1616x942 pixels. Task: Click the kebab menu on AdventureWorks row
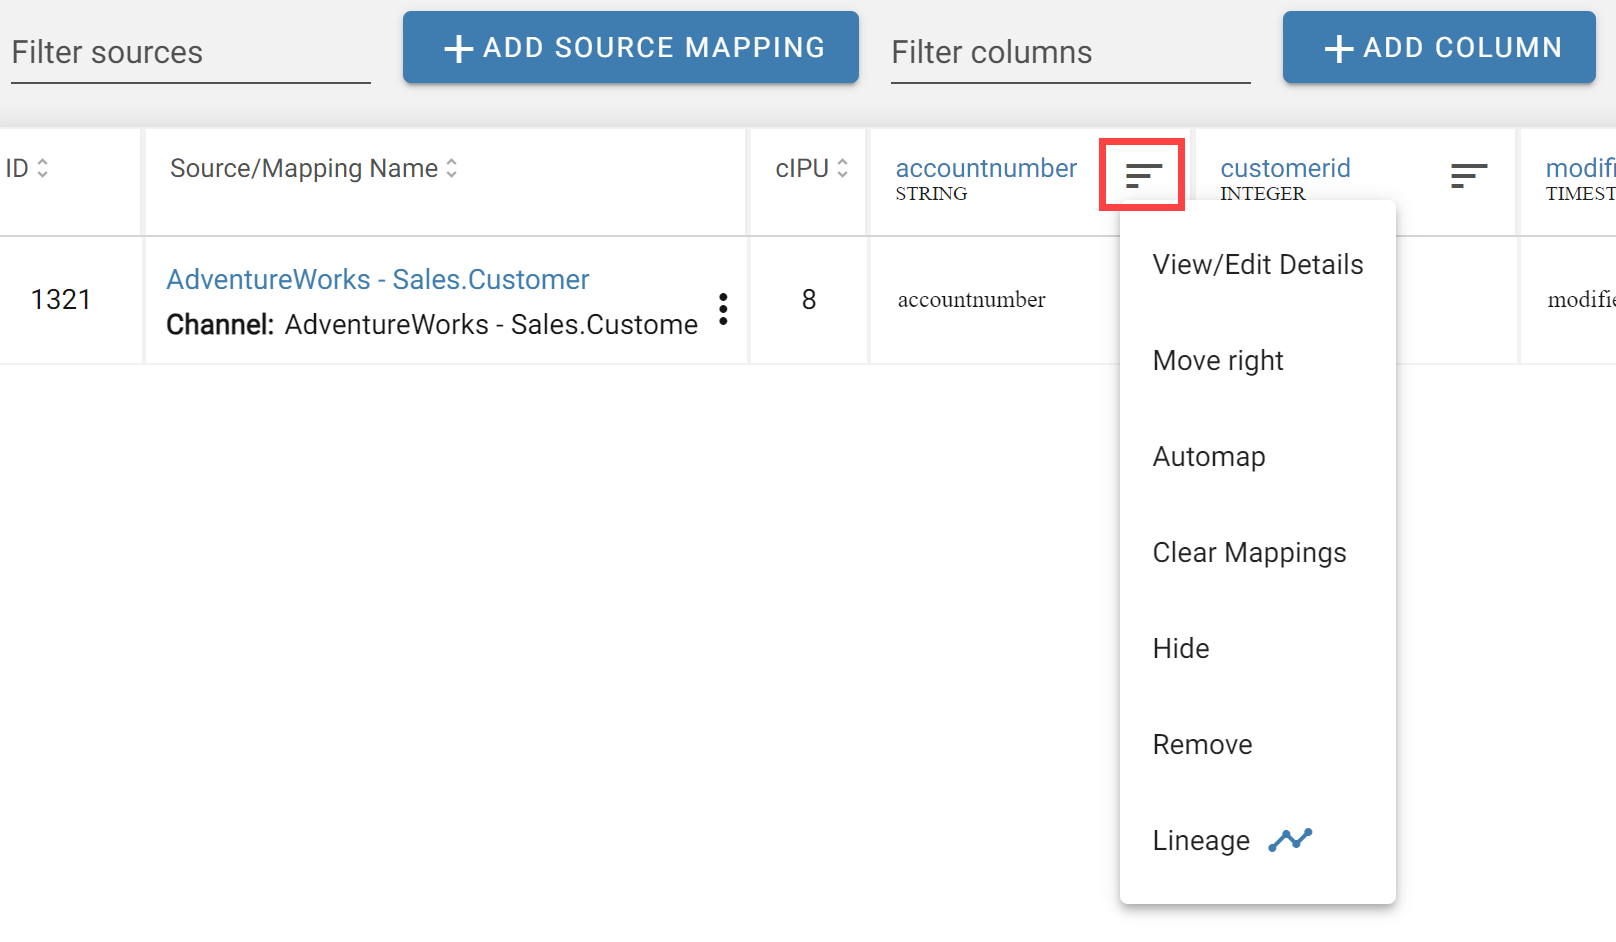coord(723,310)
